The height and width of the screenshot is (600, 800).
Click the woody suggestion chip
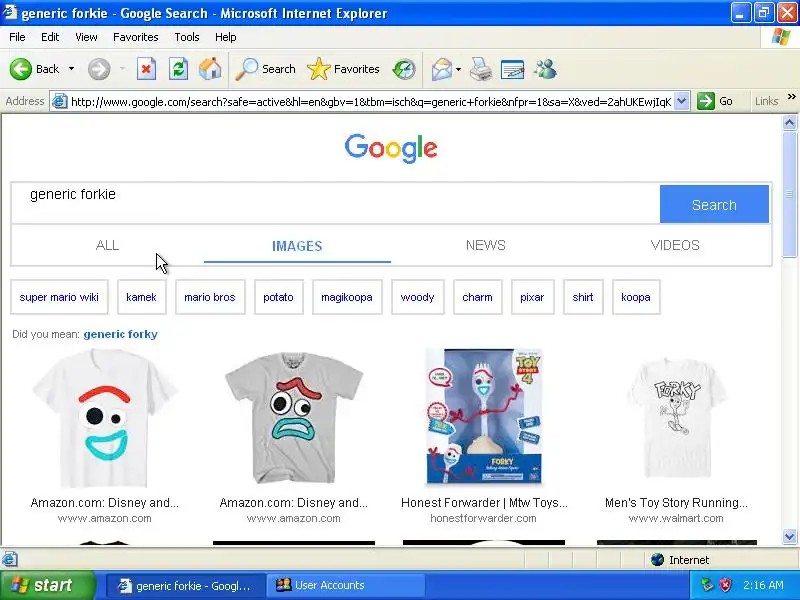pos(417,297)
